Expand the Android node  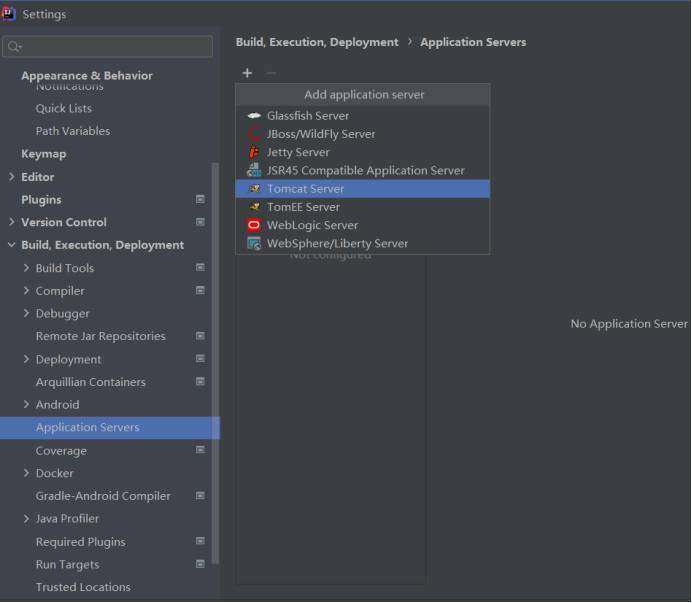[26, 404]
